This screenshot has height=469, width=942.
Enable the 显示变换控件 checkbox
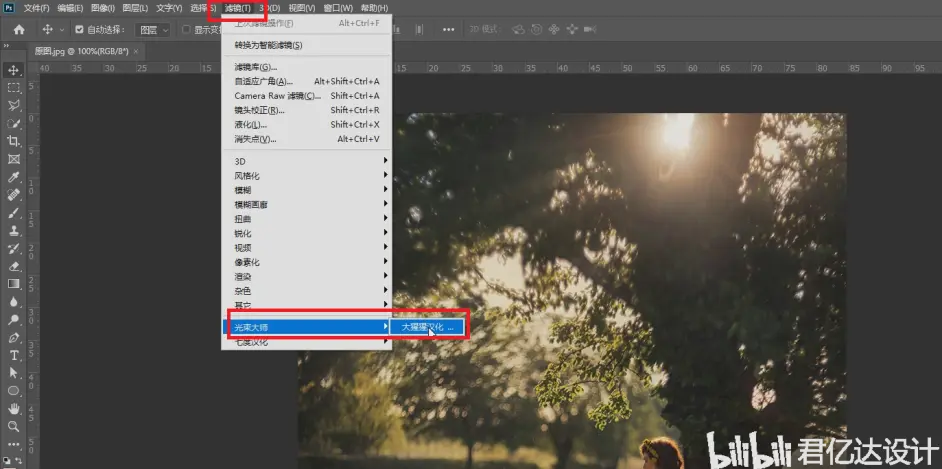(186, 29)
